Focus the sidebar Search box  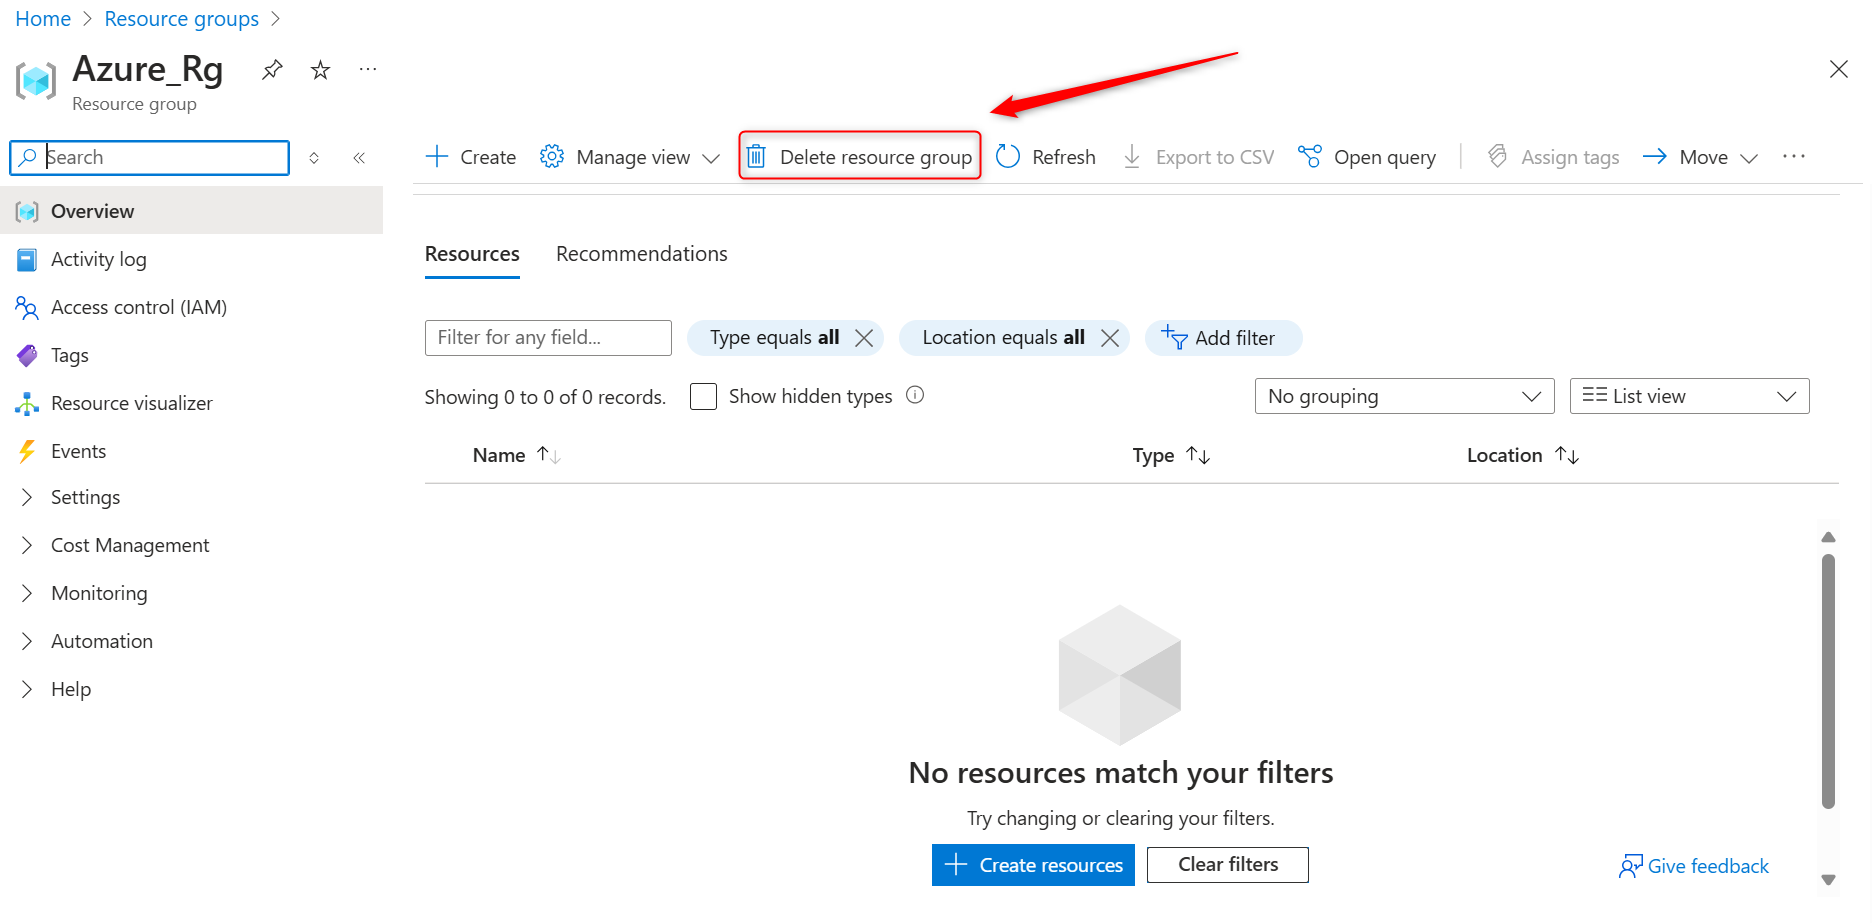coord(150,157)
